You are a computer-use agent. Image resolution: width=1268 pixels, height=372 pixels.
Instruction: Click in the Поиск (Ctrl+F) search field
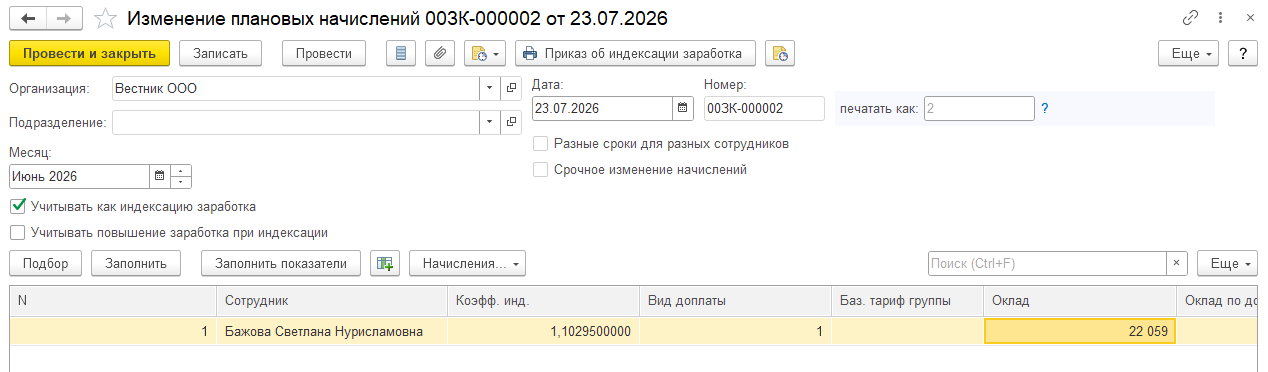tap(1047, 263)
